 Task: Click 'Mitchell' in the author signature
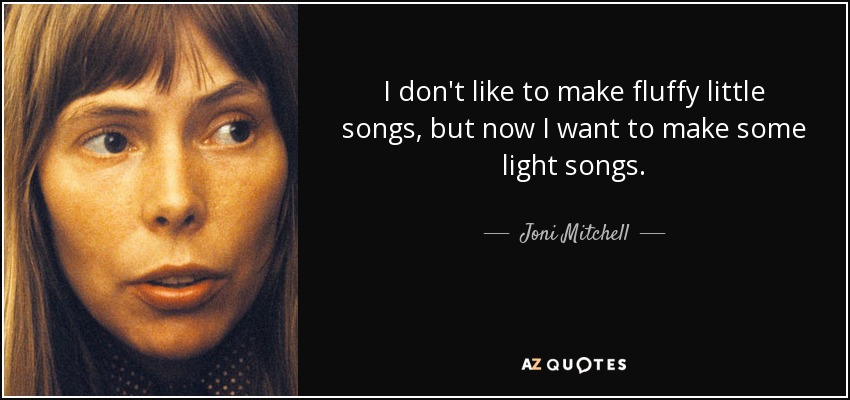[x=593, y=235]
